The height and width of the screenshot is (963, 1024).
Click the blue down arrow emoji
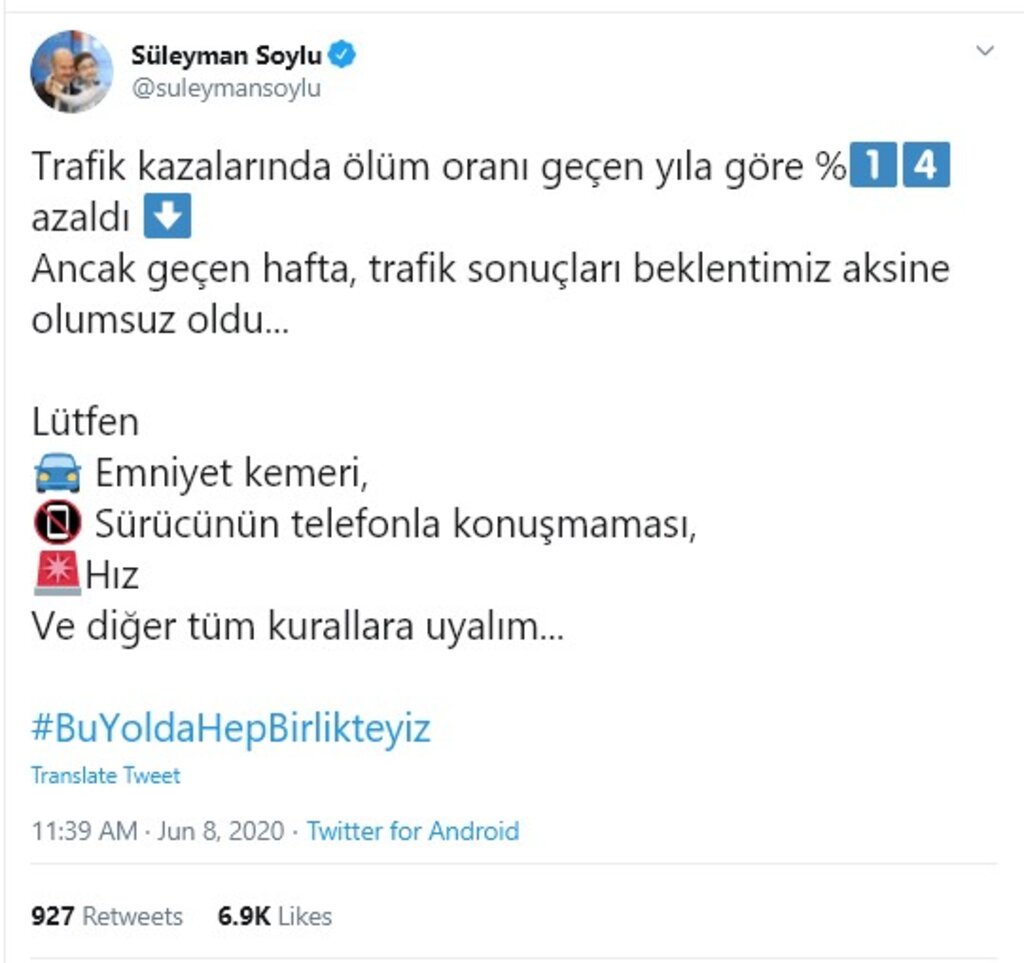(x=167, y=216)
